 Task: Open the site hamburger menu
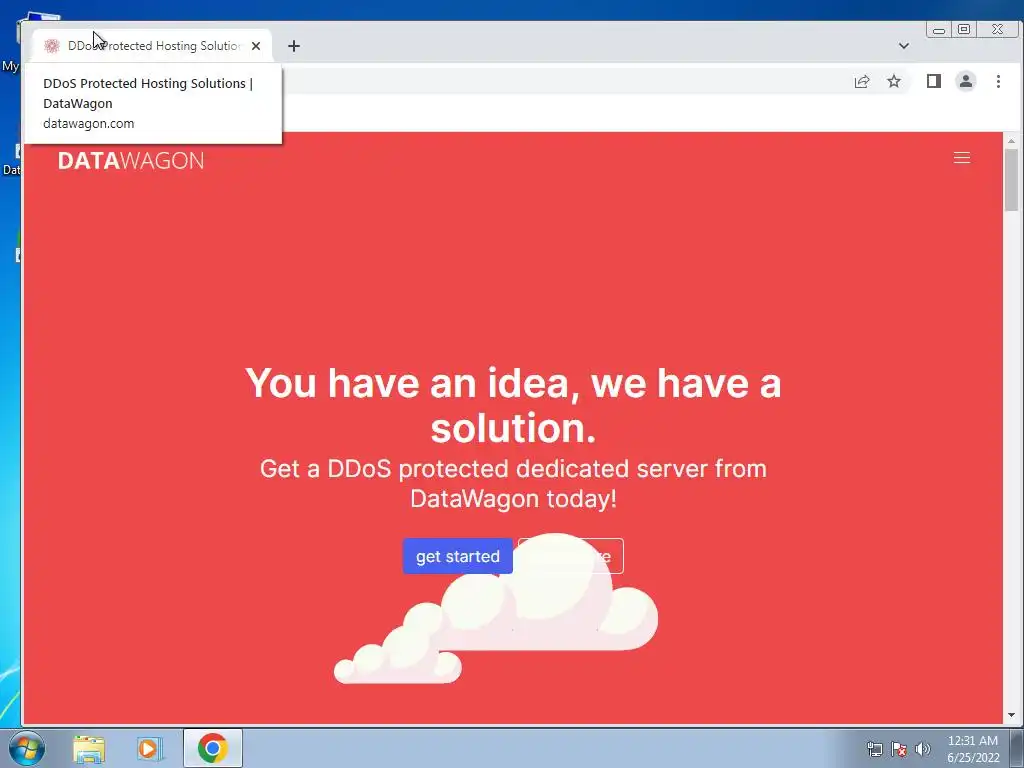pos(962,158)
